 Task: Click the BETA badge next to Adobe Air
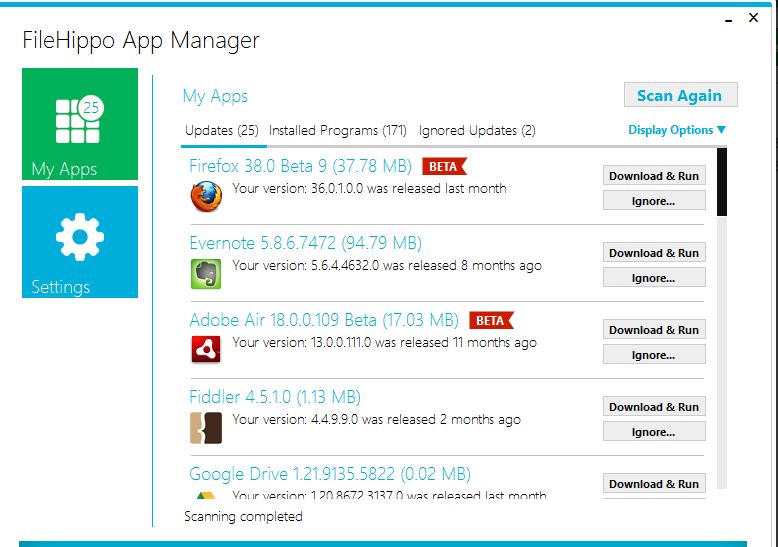491,320
